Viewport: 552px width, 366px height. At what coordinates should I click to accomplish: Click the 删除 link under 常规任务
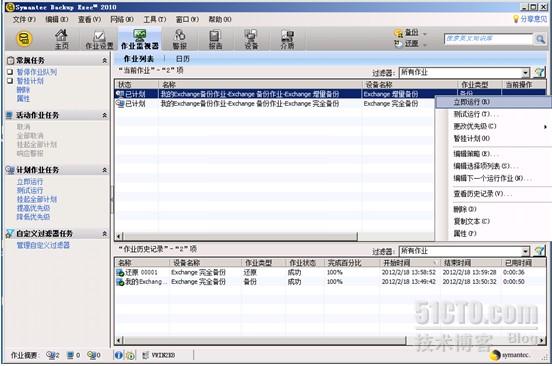(23, 90)
